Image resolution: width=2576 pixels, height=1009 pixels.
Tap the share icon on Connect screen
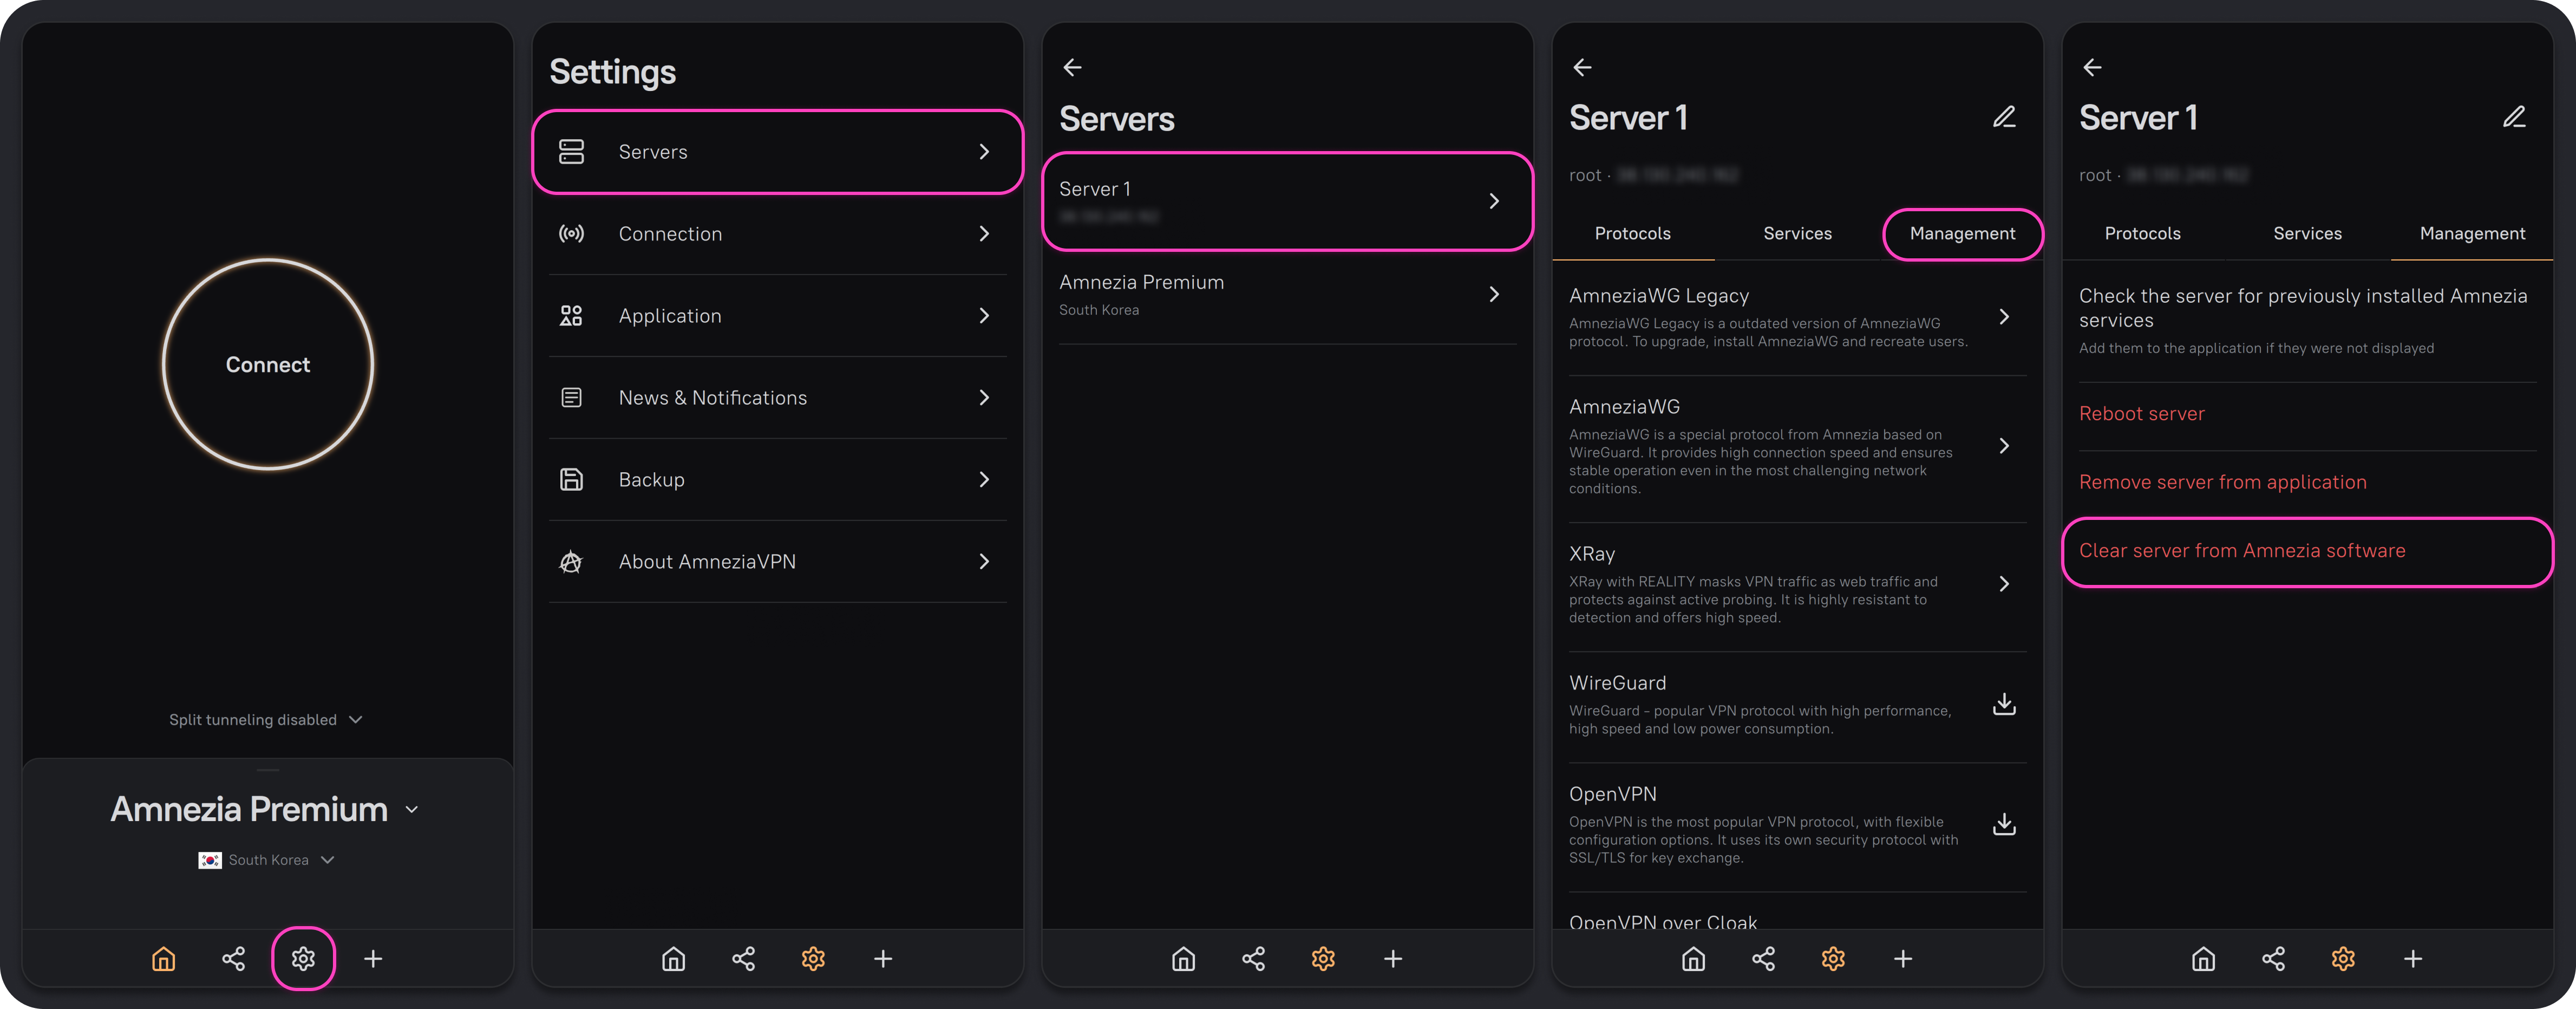[x=233, y=958]
